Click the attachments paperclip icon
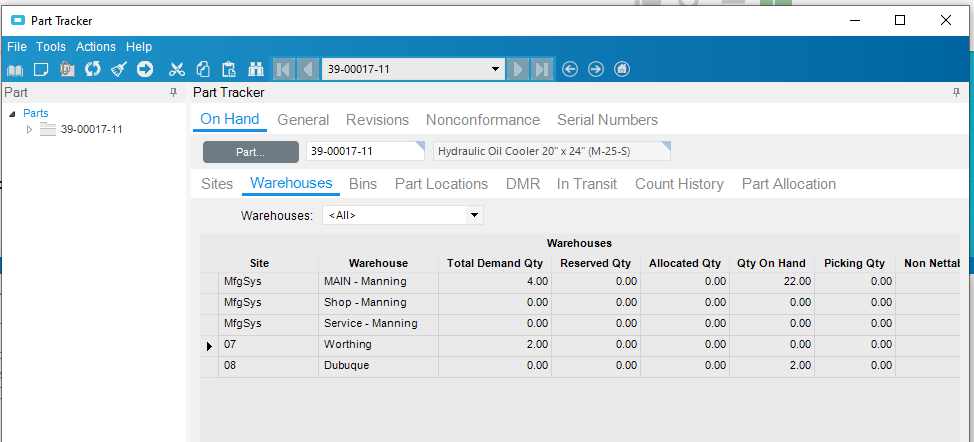974x442 pixels. (x=67, y=70)
